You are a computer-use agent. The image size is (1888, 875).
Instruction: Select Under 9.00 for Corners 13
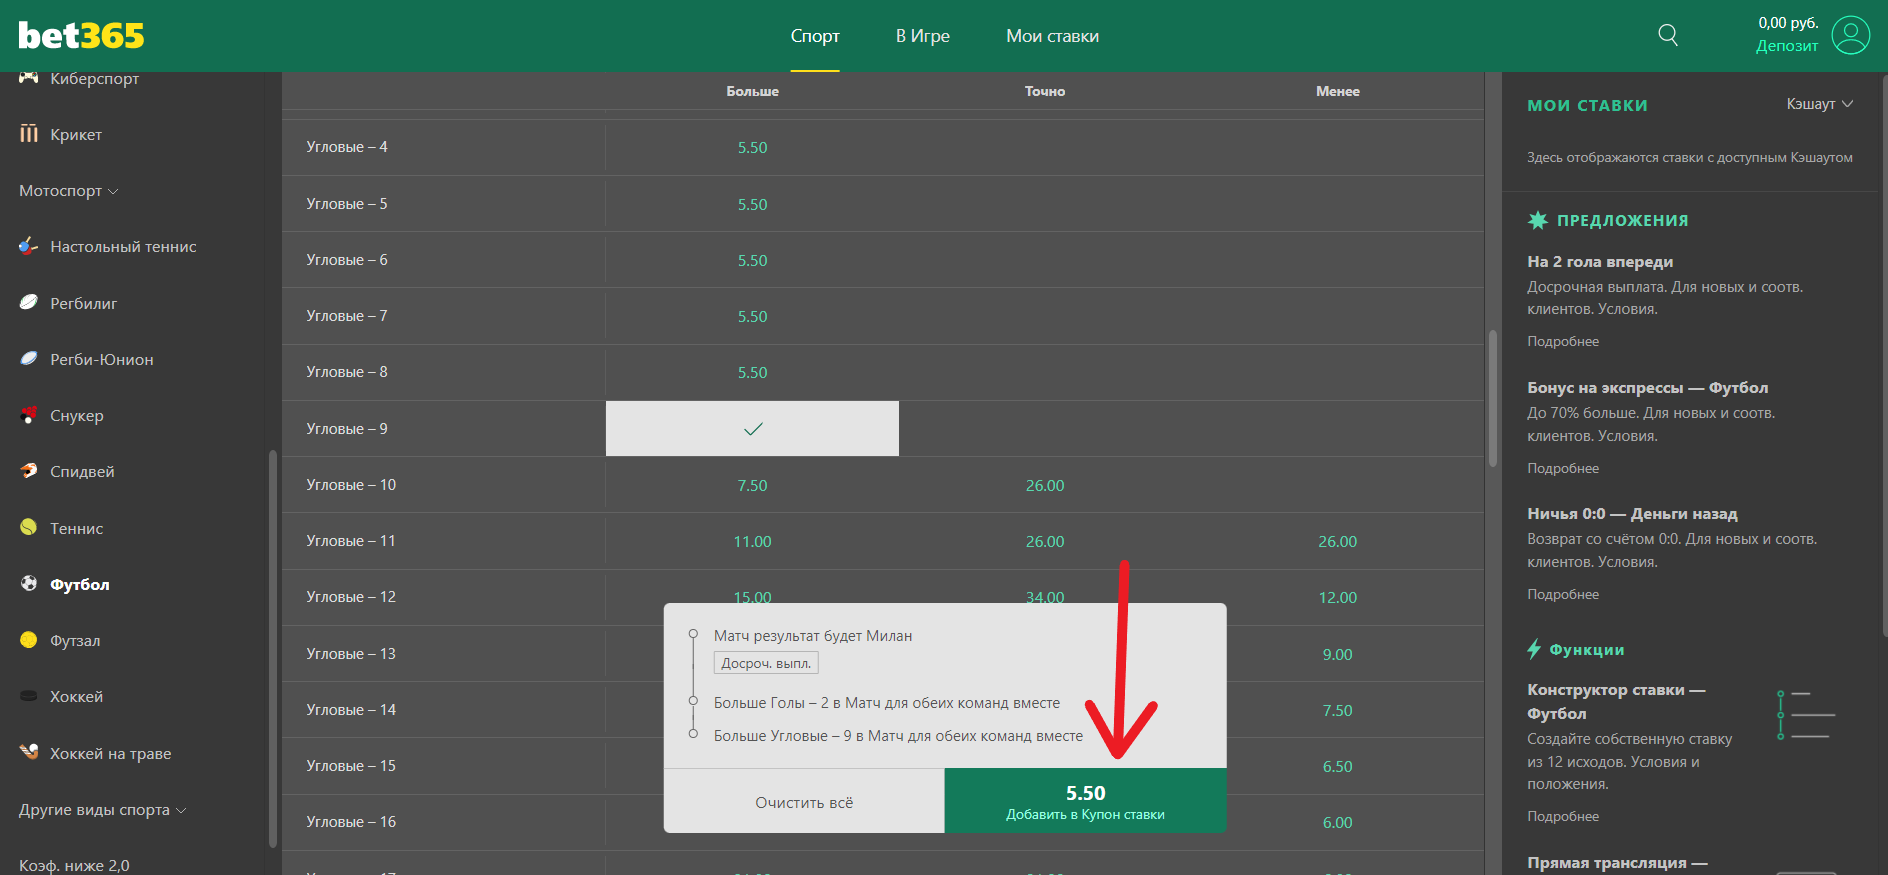1337,654
